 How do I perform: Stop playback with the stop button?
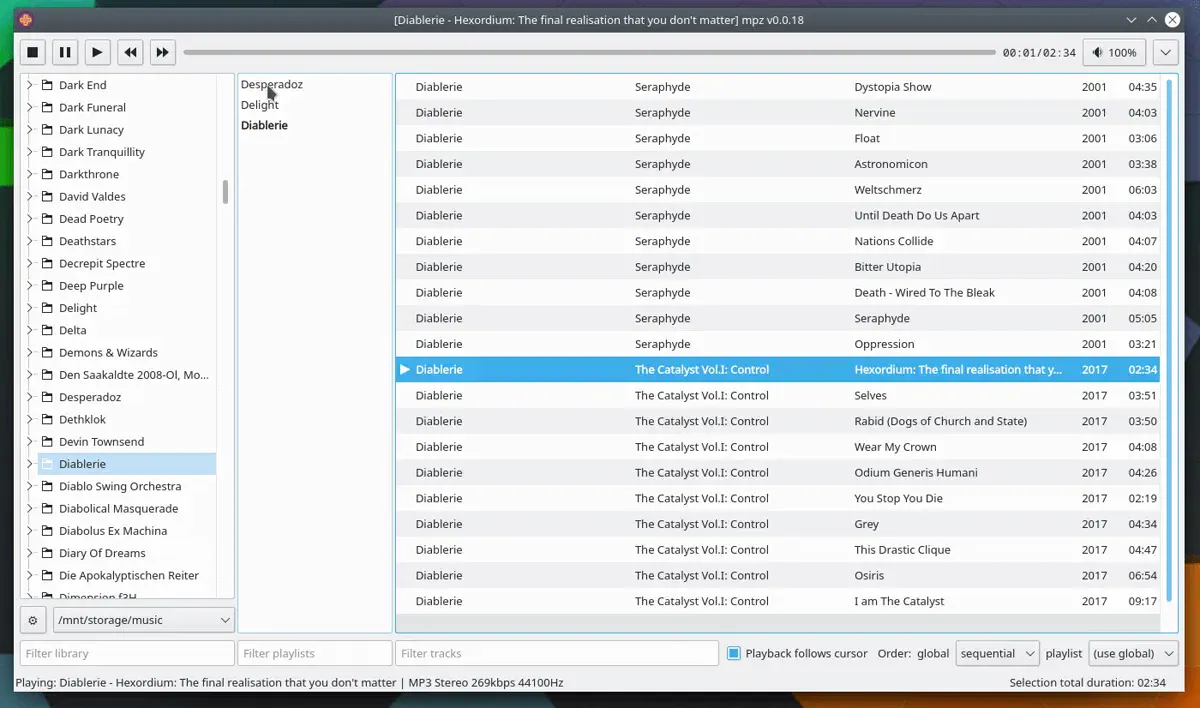pyautogui.click(x=32, y=53)
